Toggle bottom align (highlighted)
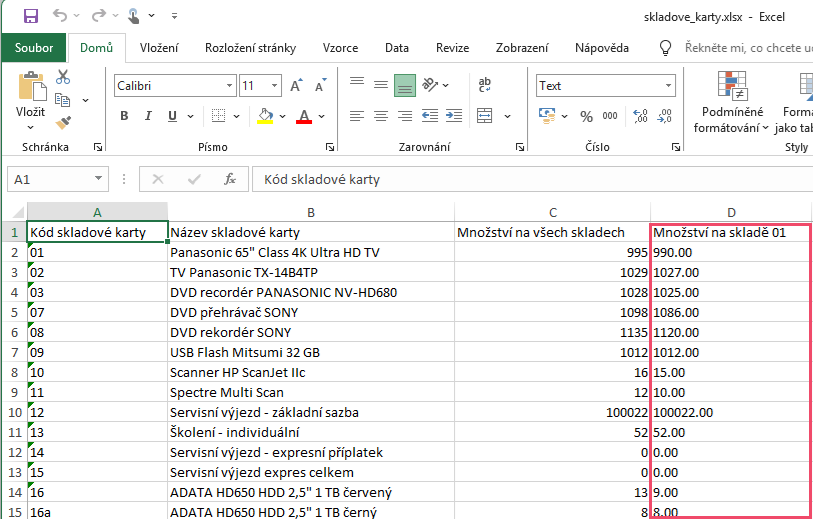 click(405, 85)
